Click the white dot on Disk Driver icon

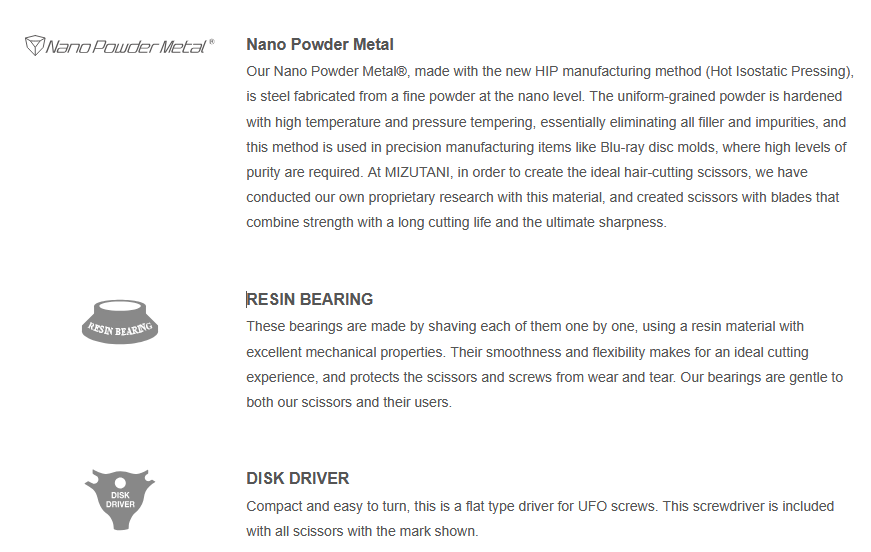point(121,483)
